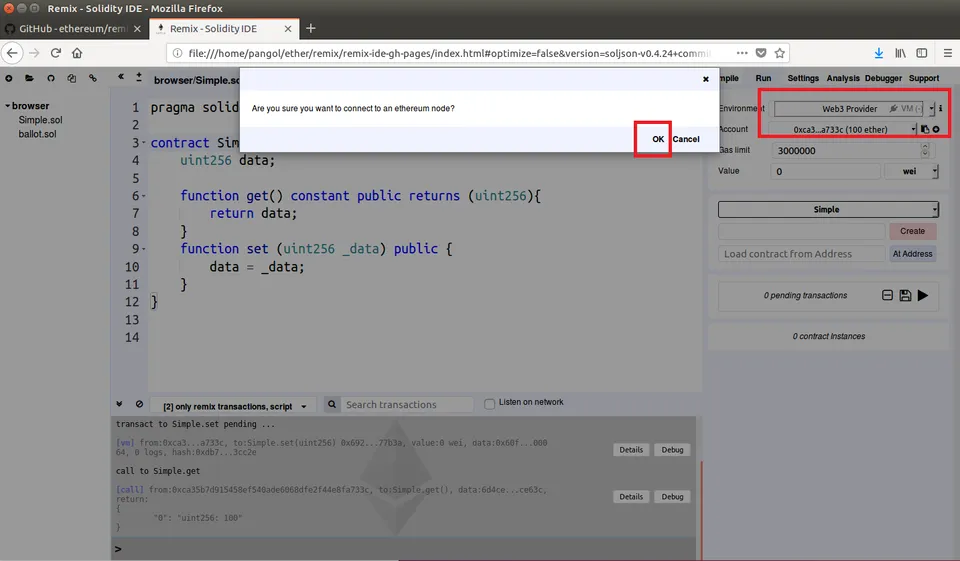Click the Search transactions field

pyautogui.click(x=407, y=404)
